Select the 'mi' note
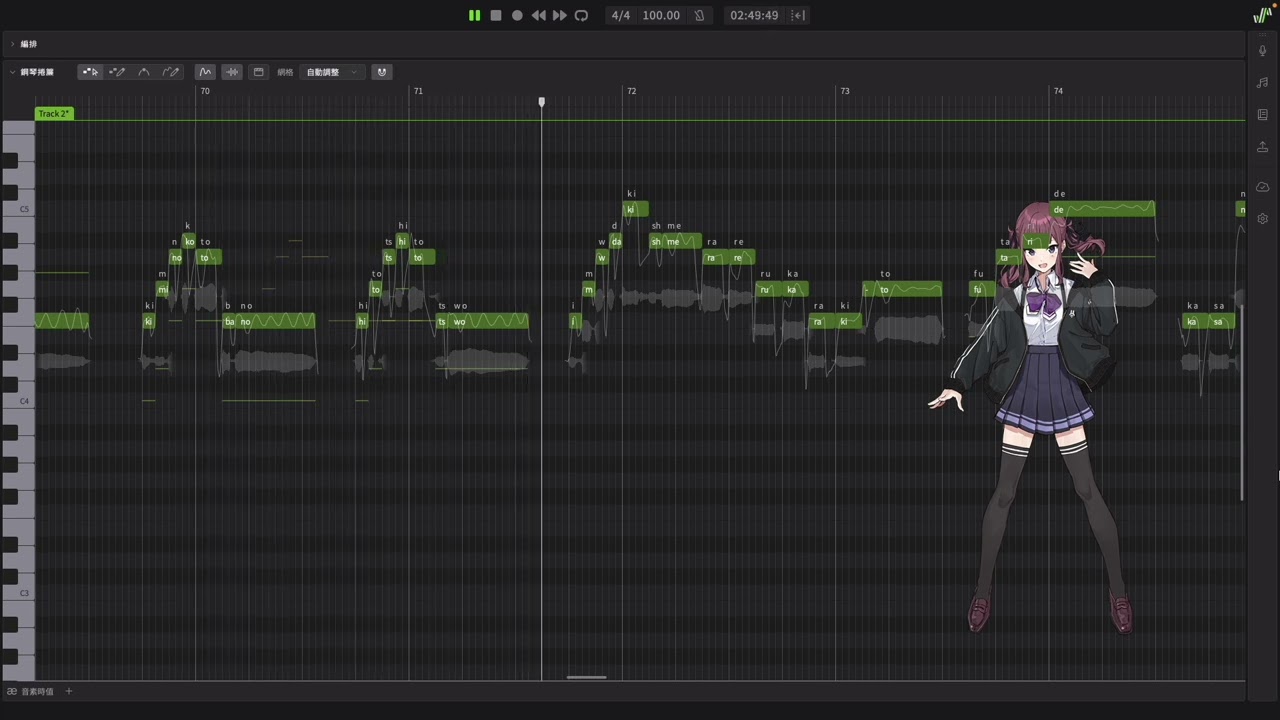Screen dimensions: 1280x720 [163, 290]
